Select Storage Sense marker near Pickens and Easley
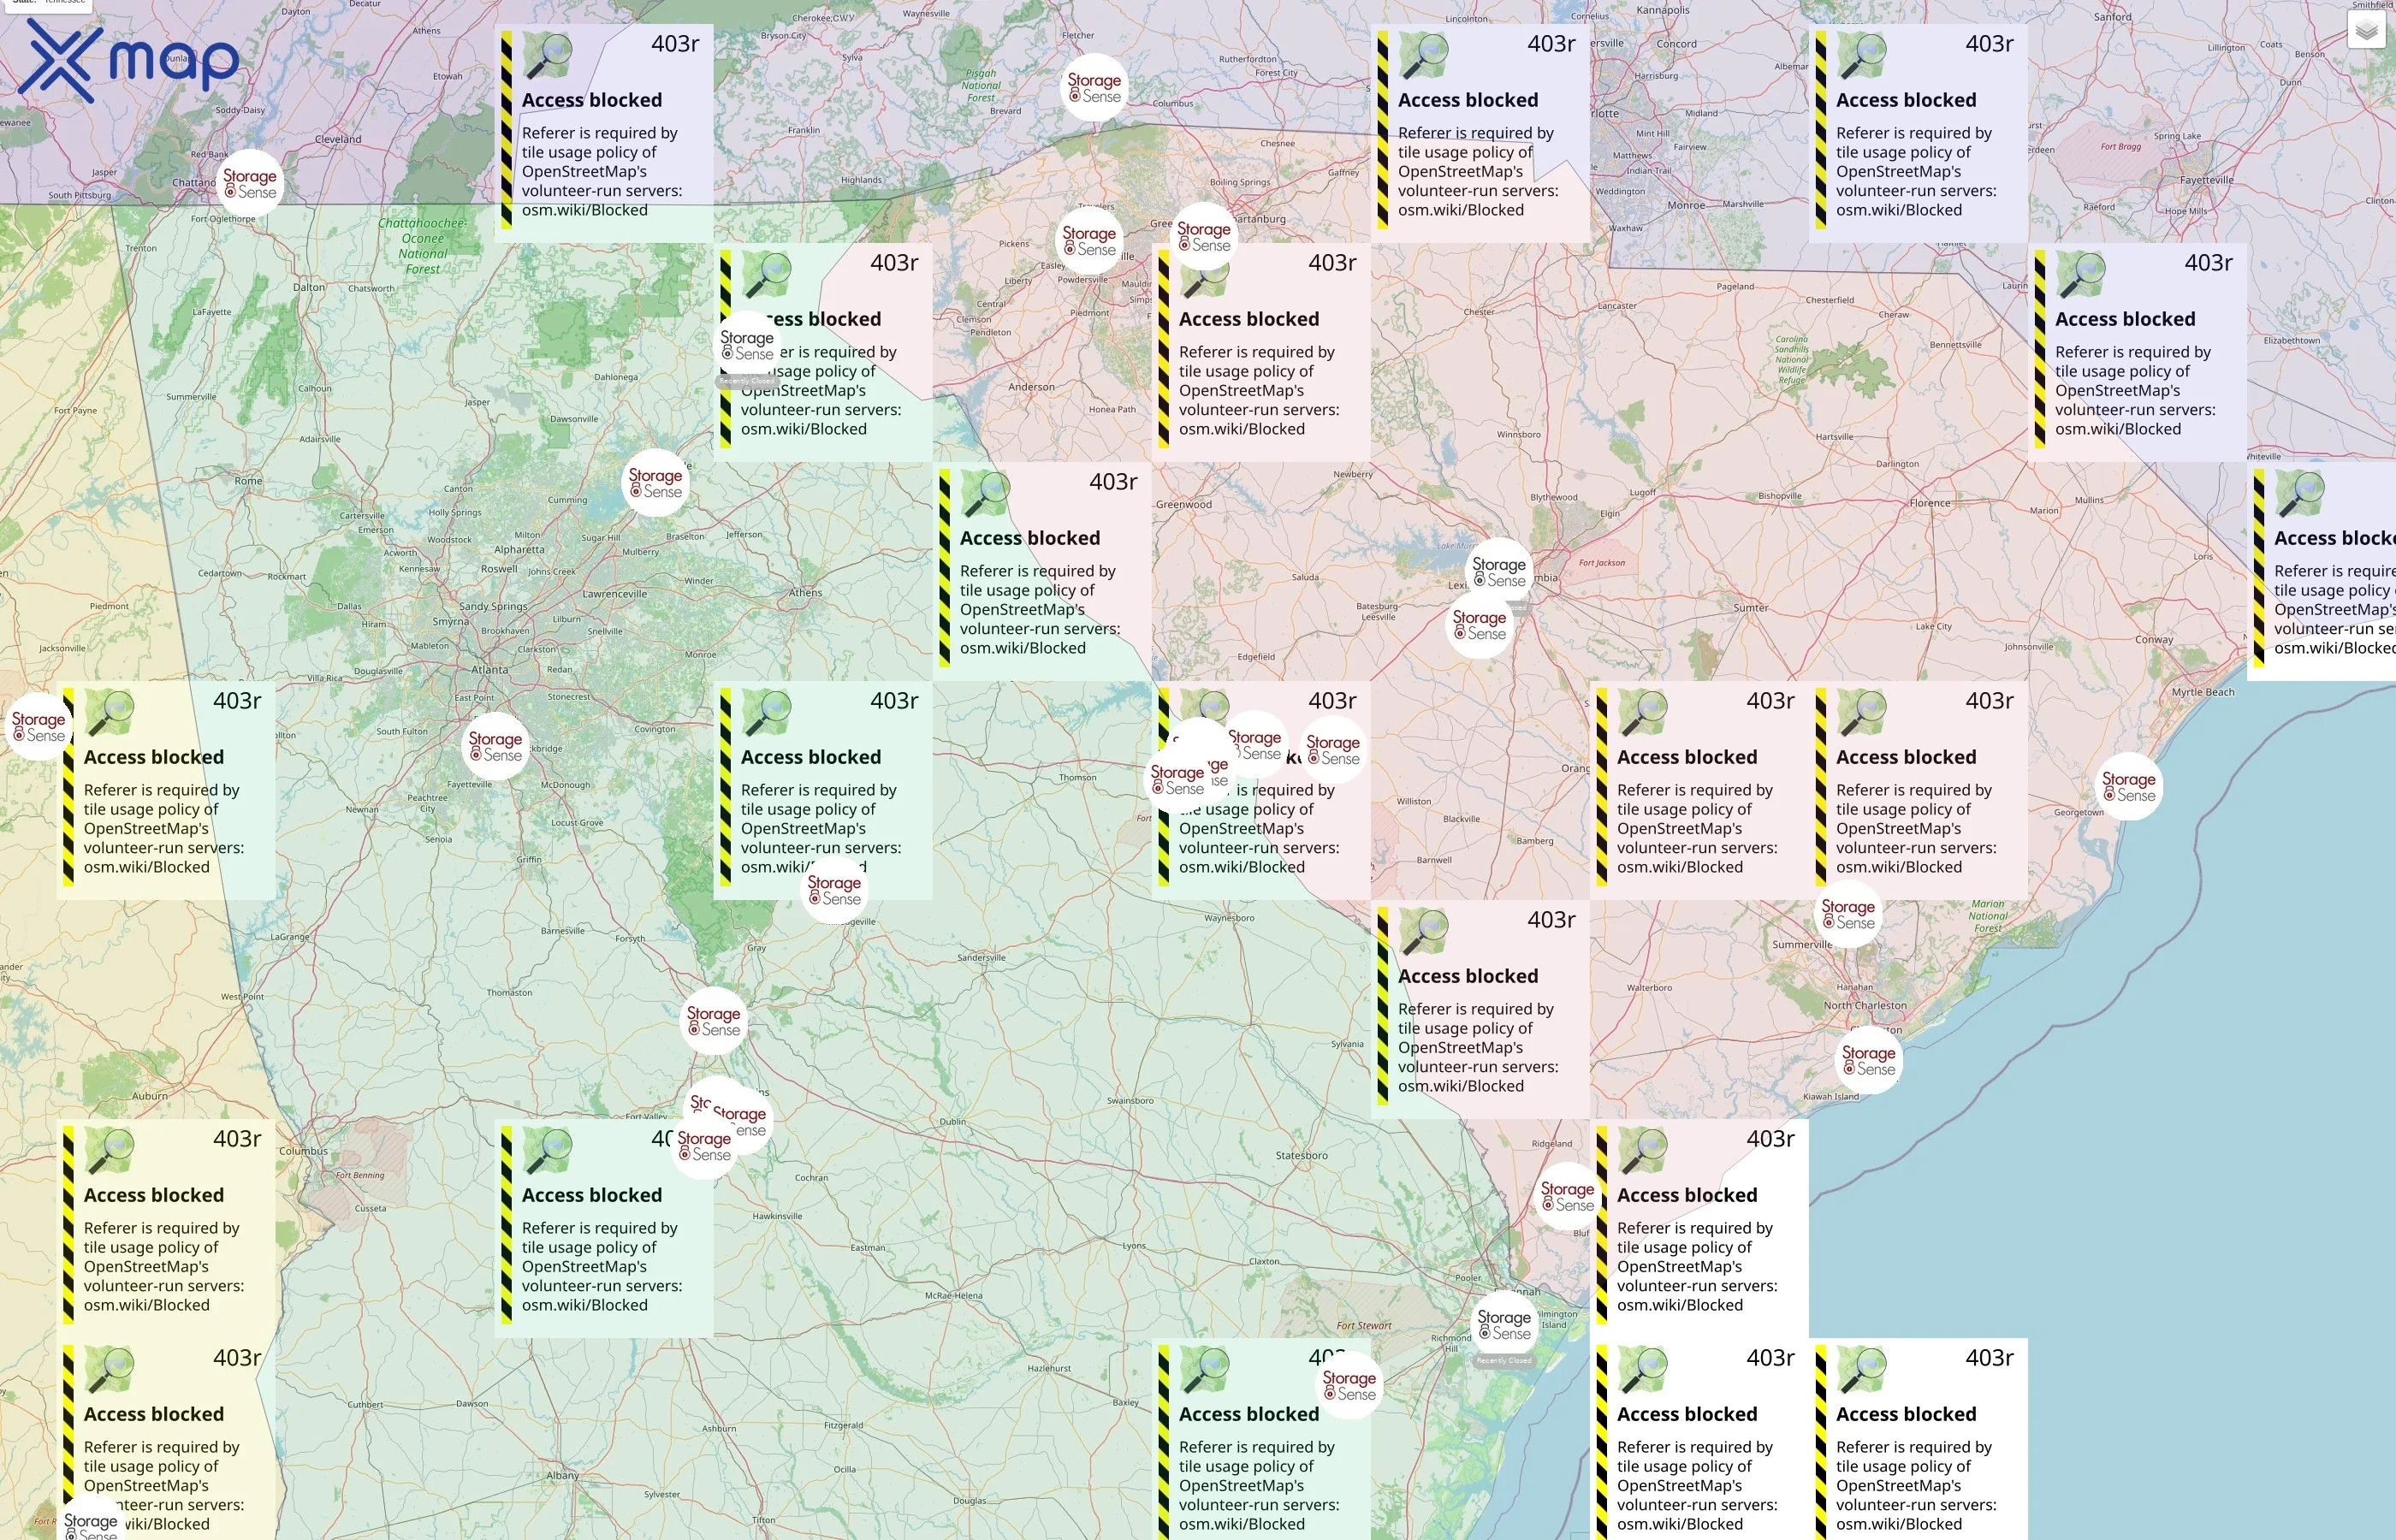2396x1540 pixels. point(1089,240)
